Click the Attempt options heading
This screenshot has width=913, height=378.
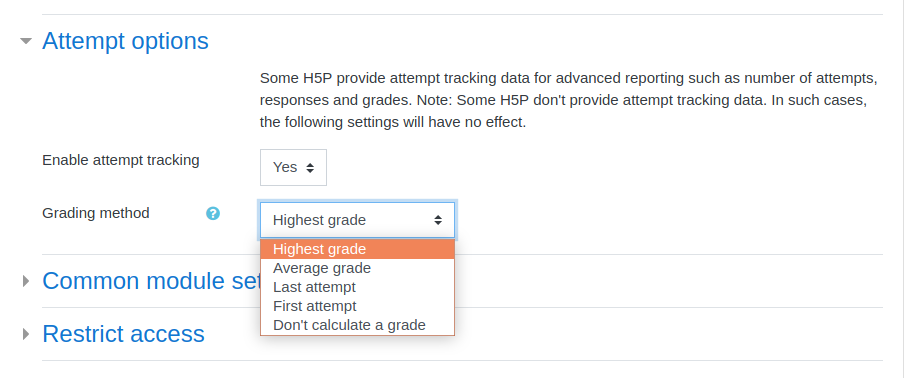[125, 41]
